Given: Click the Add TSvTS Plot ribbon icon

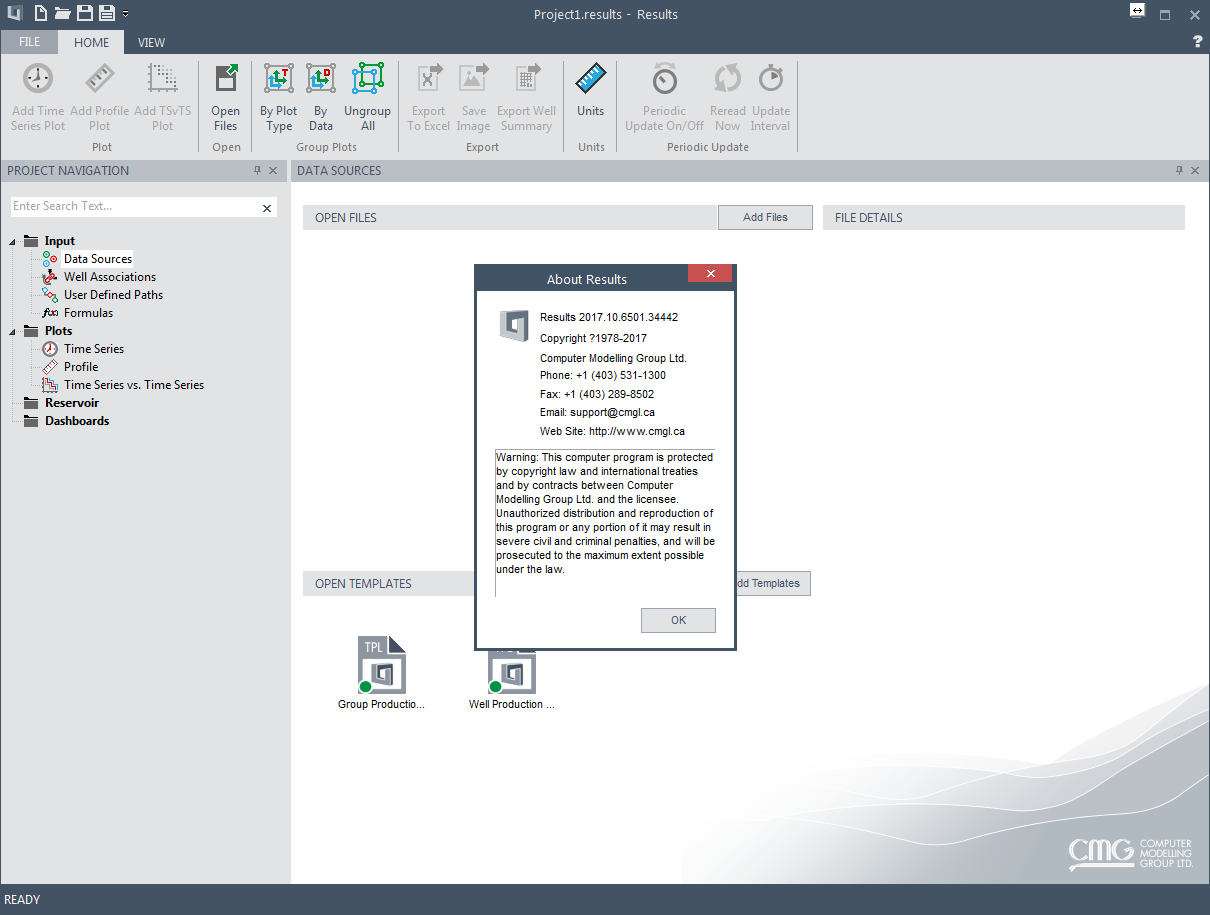Looking at the screenshot, I should pyautogui.click(x=162, y=78).
